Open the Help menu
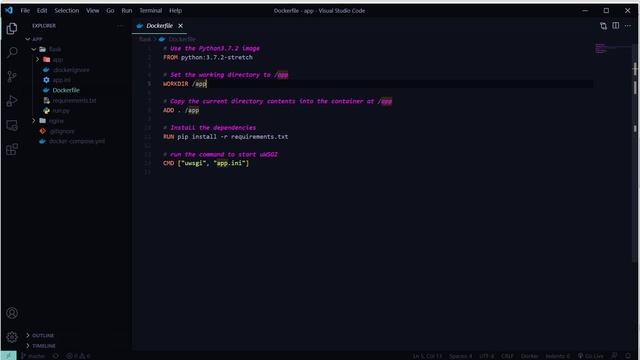This screenshot has height=360, width=640. (176, 11)
